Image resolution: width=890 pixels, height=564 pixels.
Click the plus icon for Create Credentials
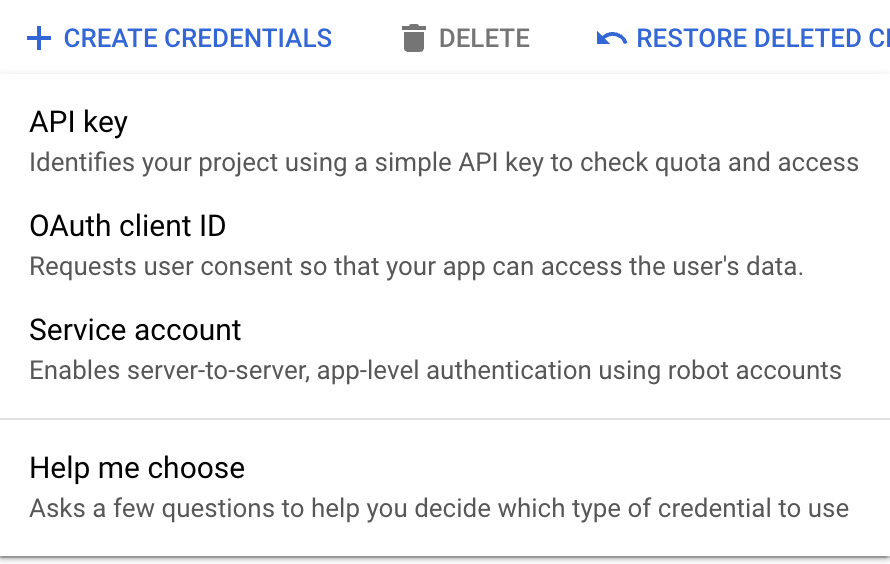(x=38, y=39)
